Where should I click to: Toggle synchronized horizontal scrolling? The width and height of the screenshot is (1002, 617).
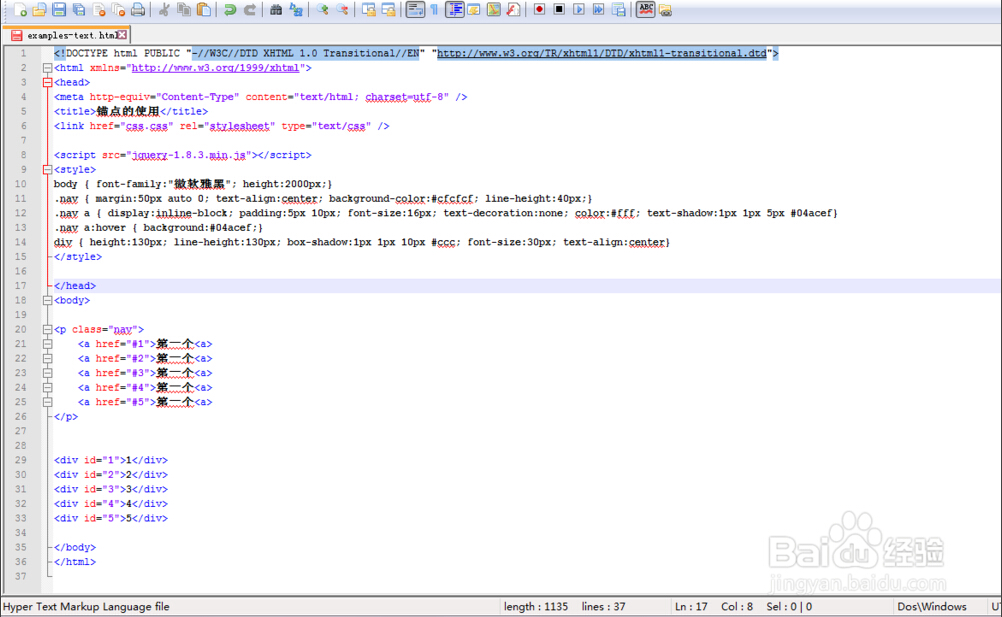tap(389, 10)
